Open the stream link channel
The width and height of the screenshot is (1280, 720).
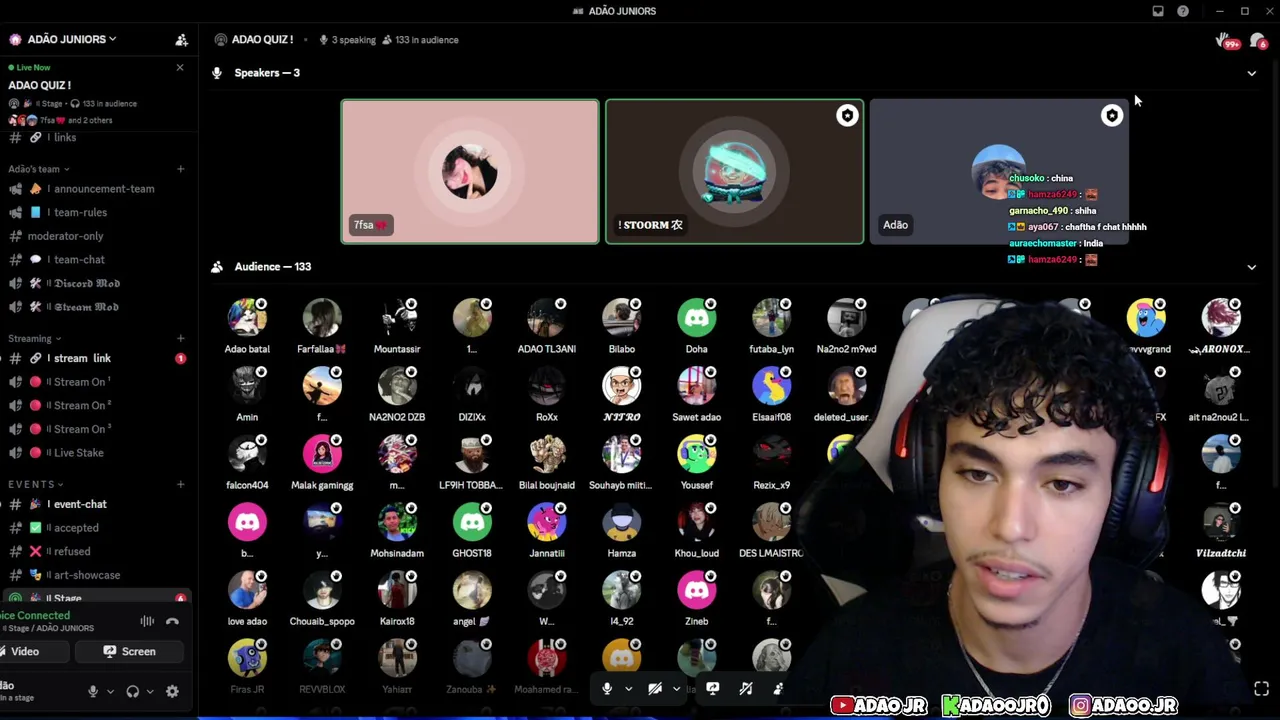[x=95, y=358]
